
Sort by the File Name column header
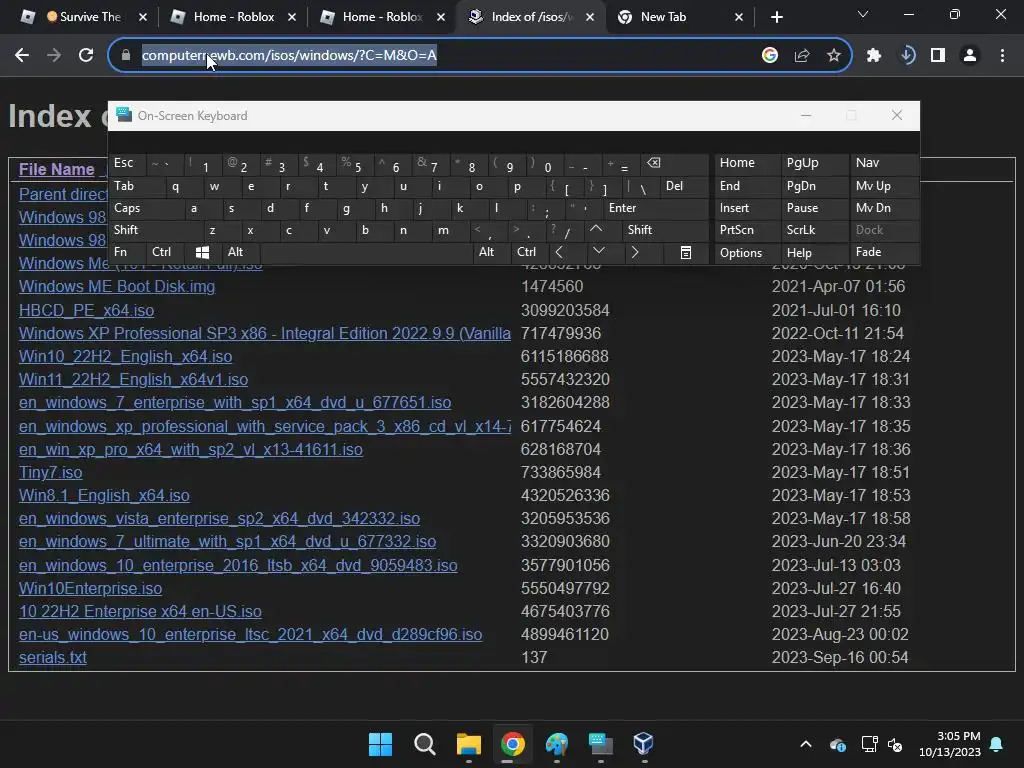(x=56, y=170)
